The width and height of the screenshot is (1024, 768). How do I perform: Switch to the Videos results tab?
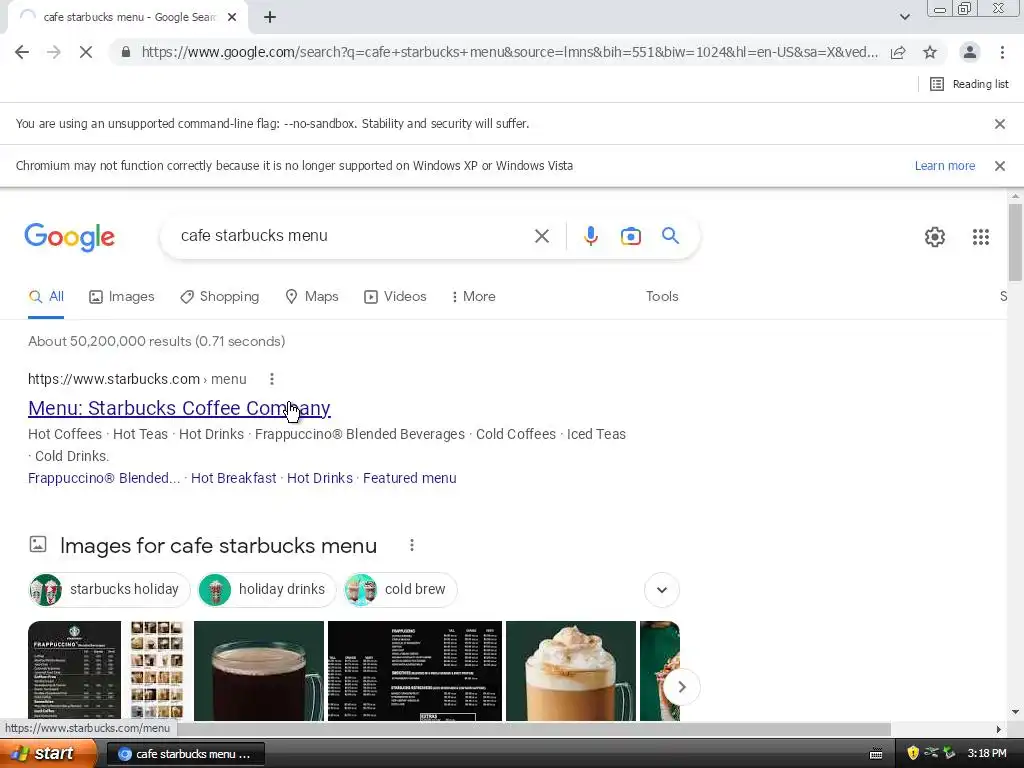395,296
